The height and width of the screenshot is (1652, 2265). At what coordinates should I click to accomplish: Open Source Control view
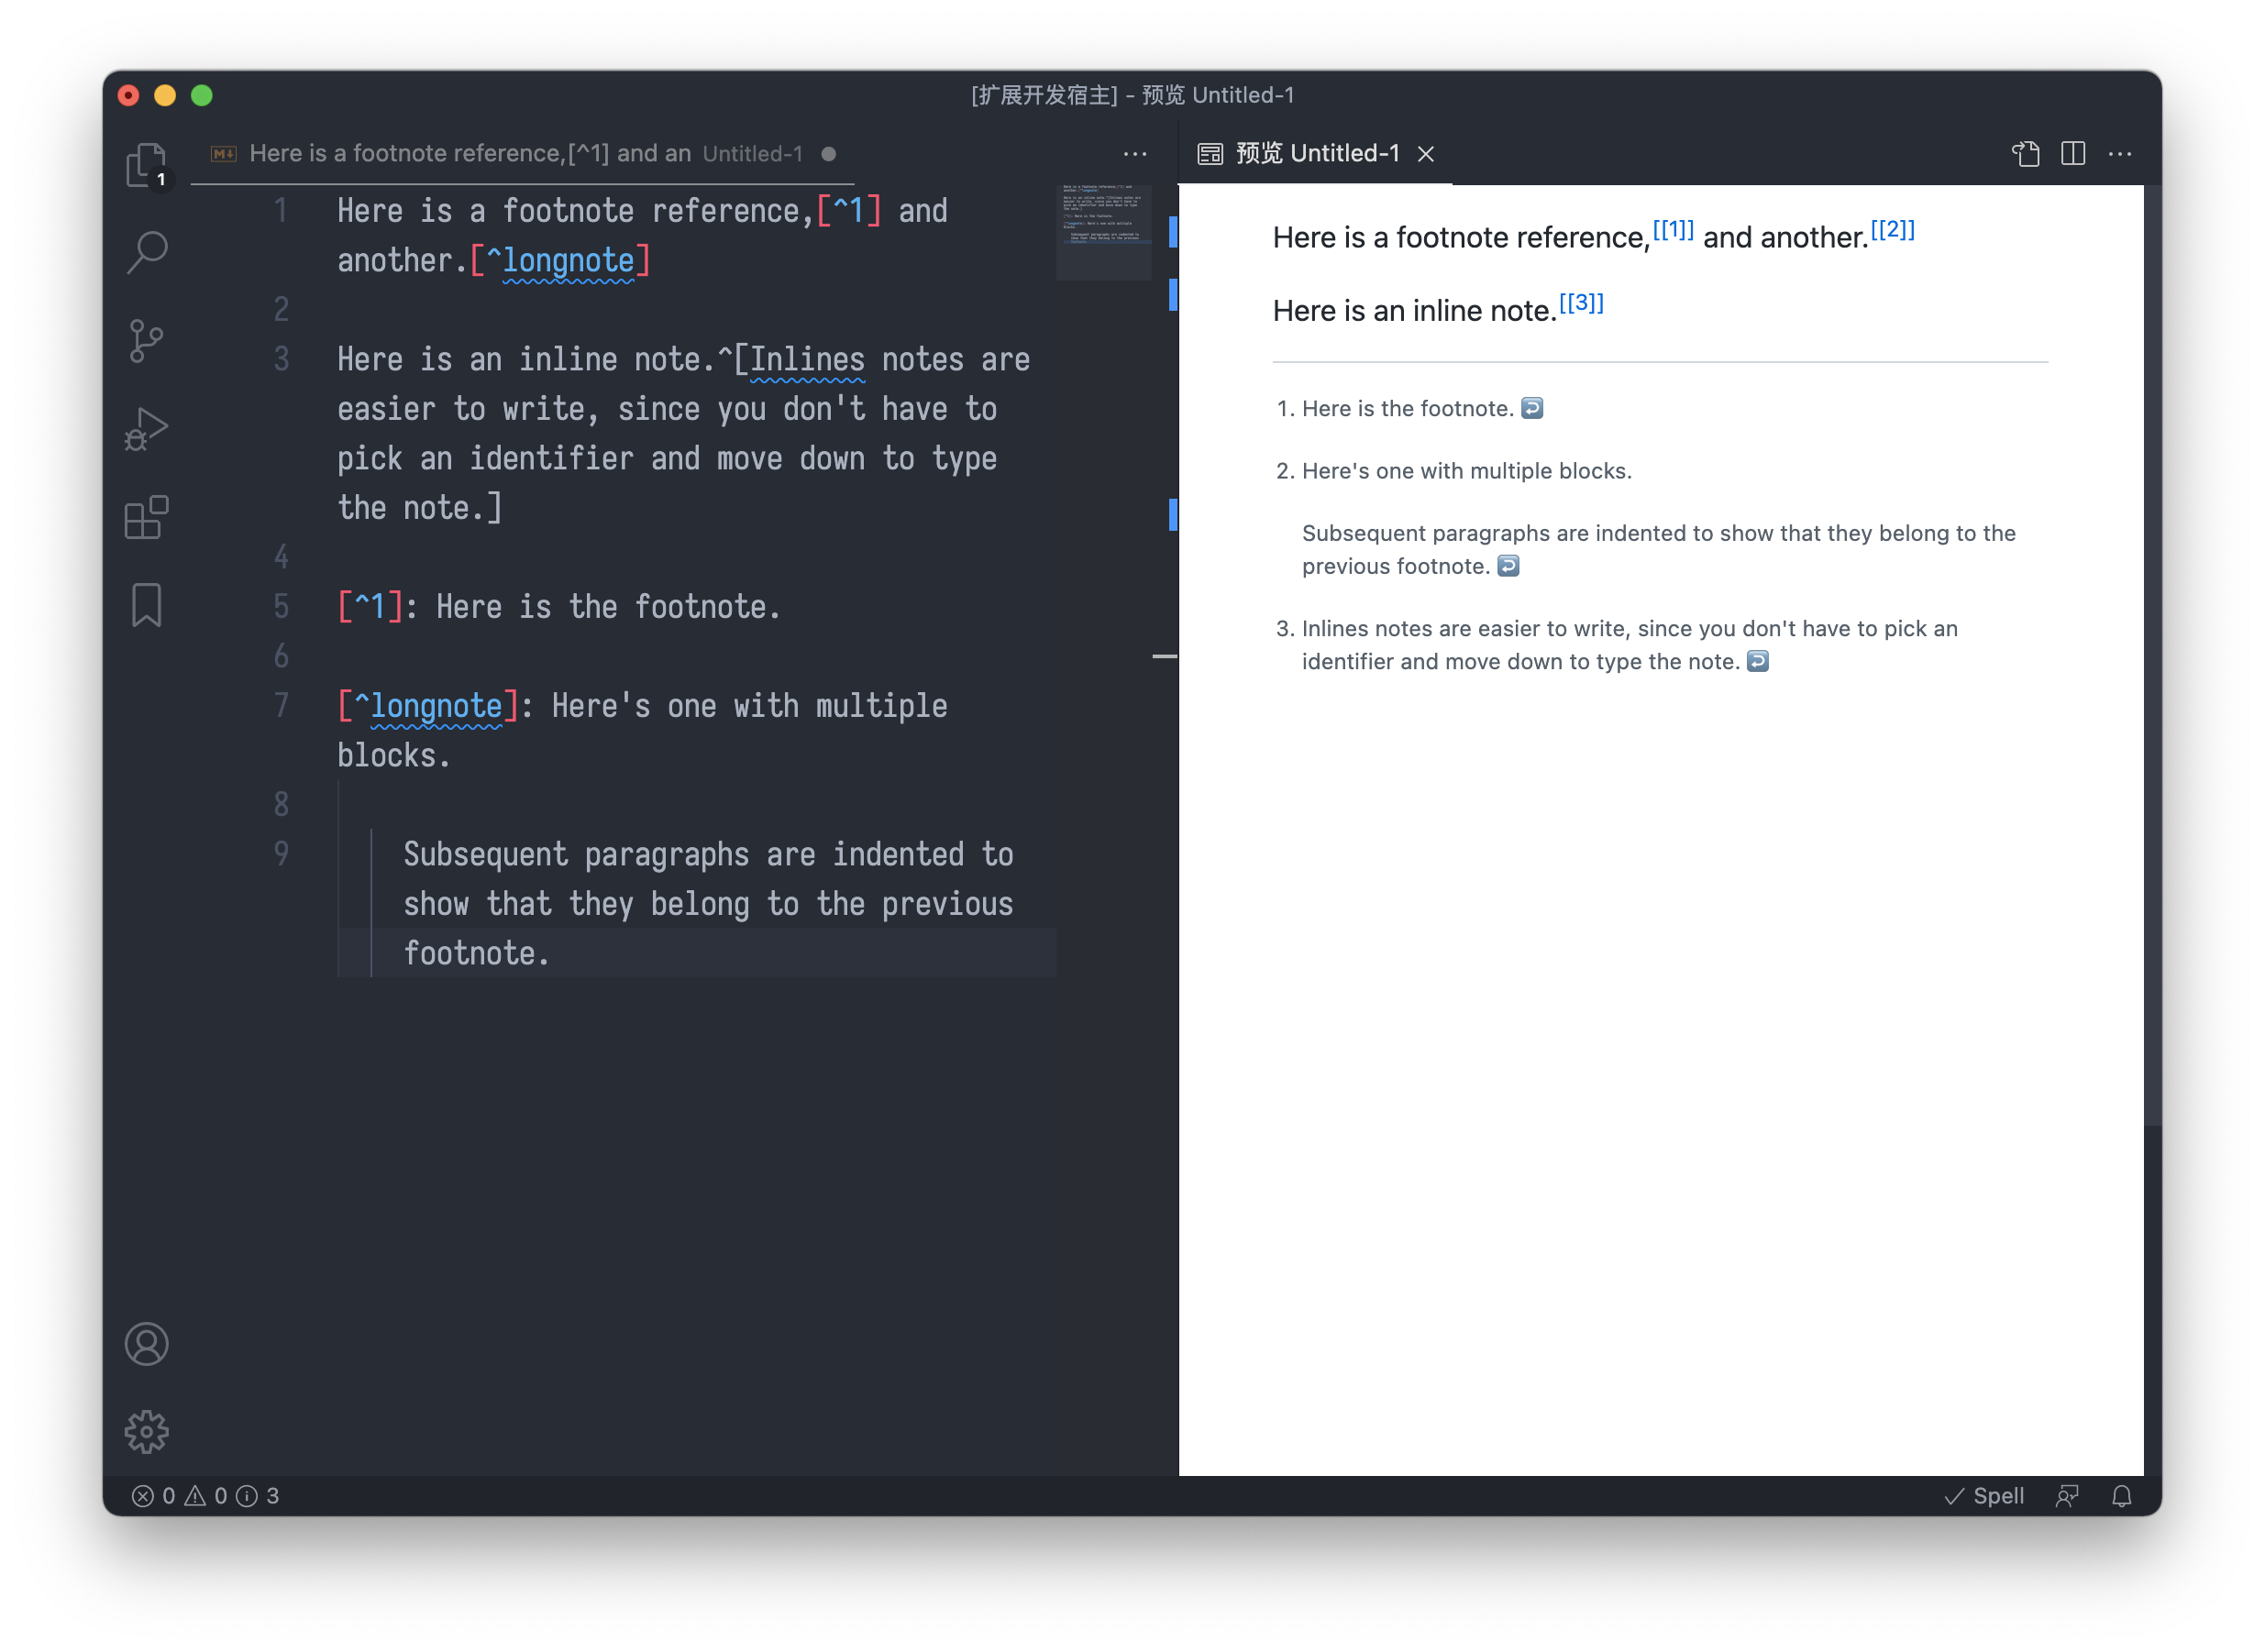(146, 340)
